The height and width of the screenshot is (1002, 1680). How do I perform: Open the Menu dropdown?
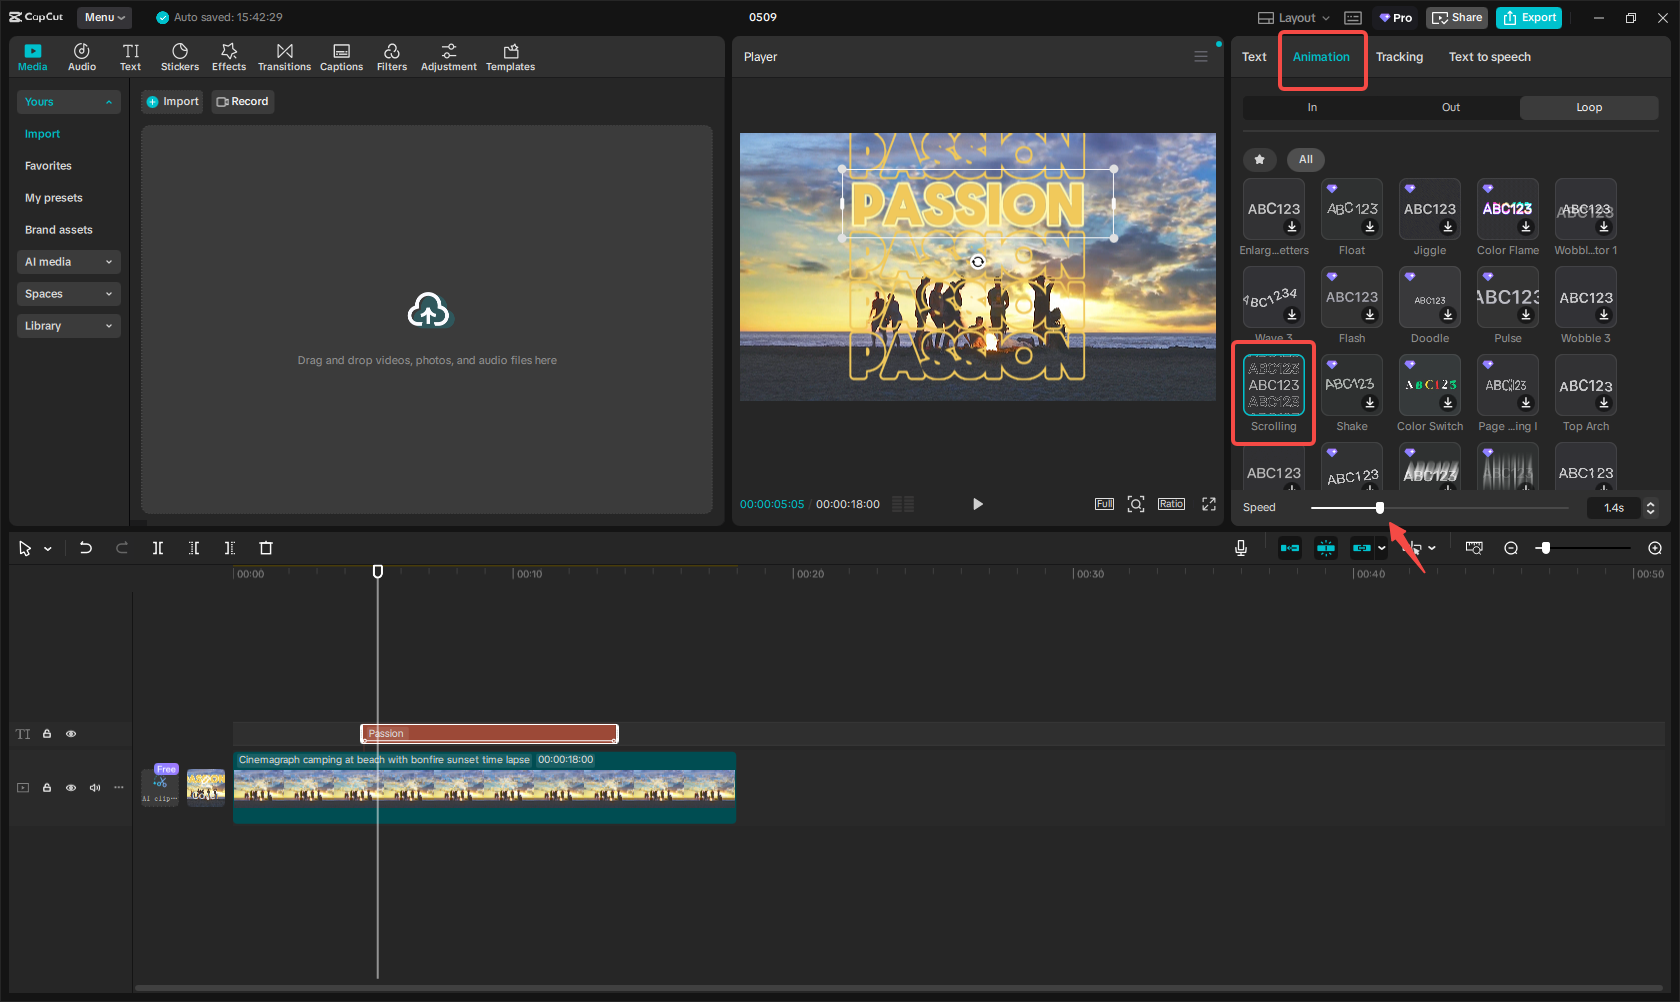tap(105, 17)
